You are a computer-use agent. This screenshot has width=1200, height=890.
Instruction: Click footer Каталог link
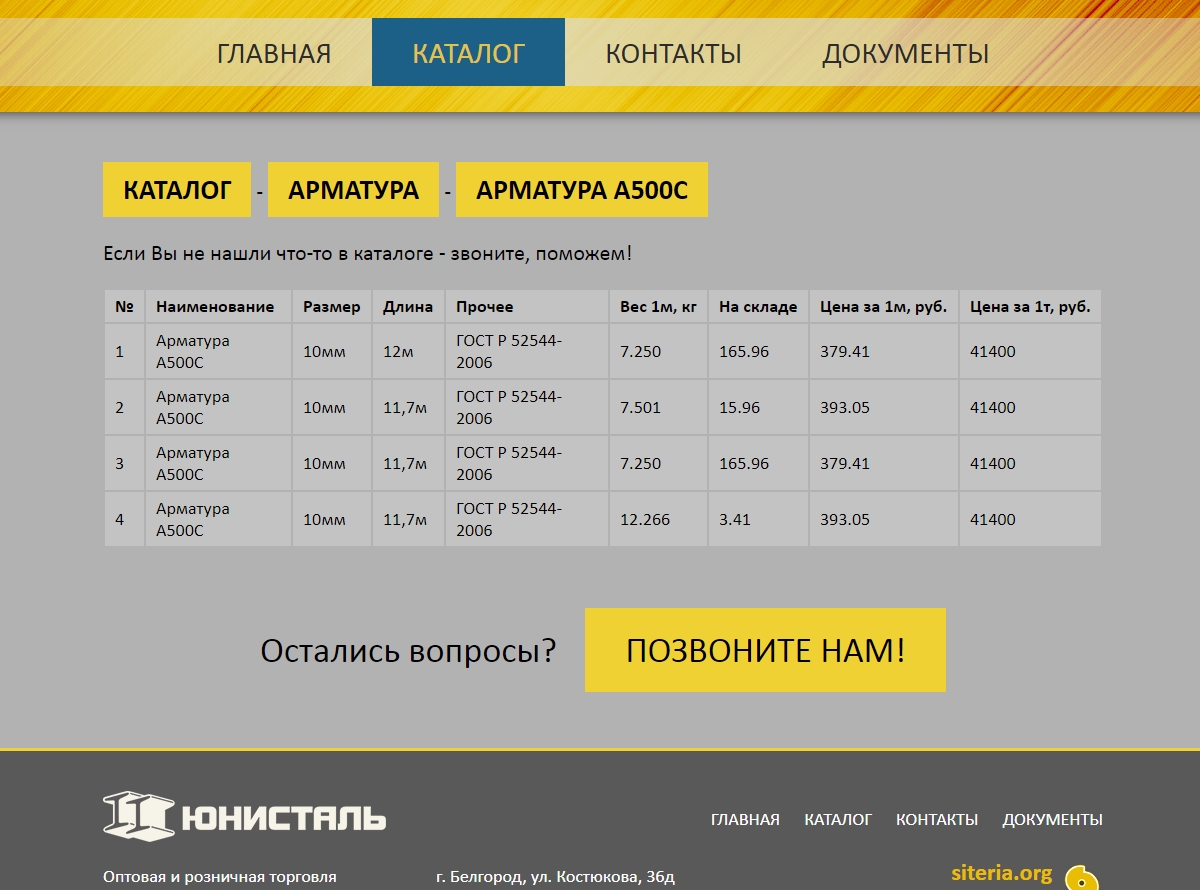[838, 819]
